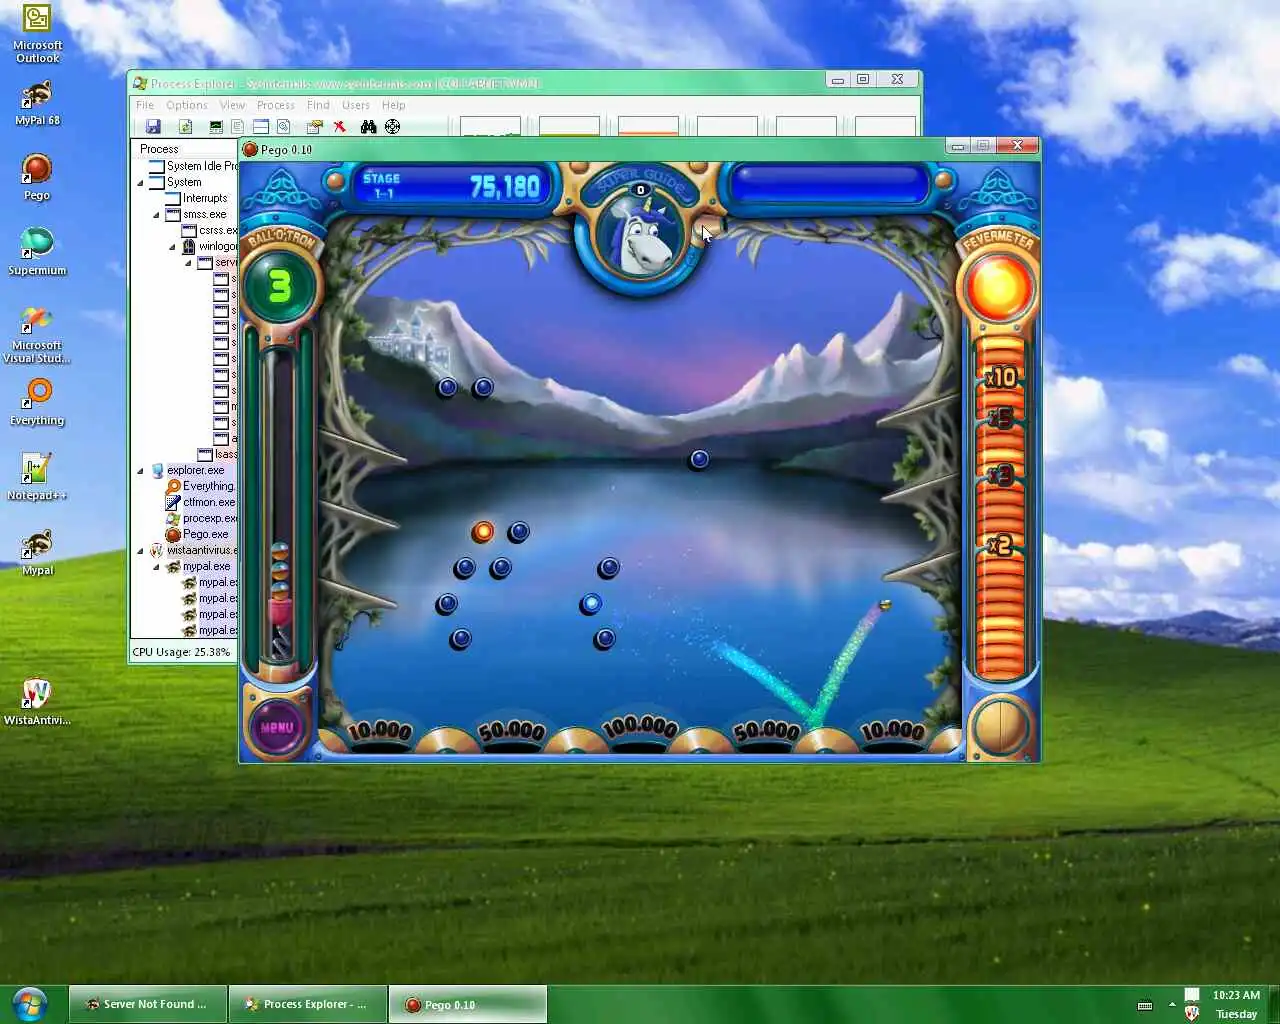Open MyPal 68 desktop icon
This screenshot has height=1024, width=1280.
(37, 103)
